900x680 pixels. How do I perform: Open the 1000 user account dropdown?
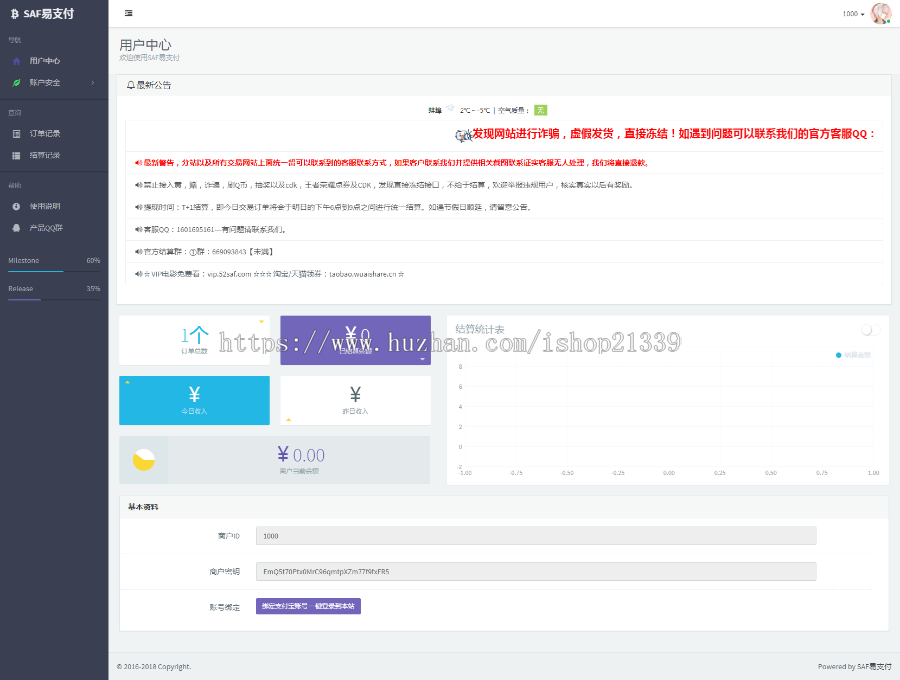tap(854, 14)
